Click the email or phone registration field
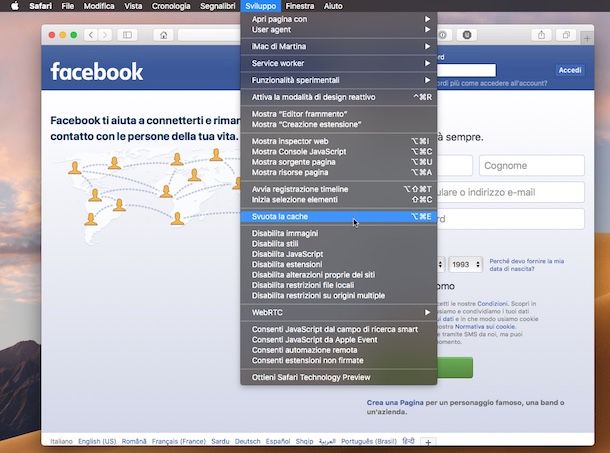This screenshot has width=610, height=453. pos(511,192)
